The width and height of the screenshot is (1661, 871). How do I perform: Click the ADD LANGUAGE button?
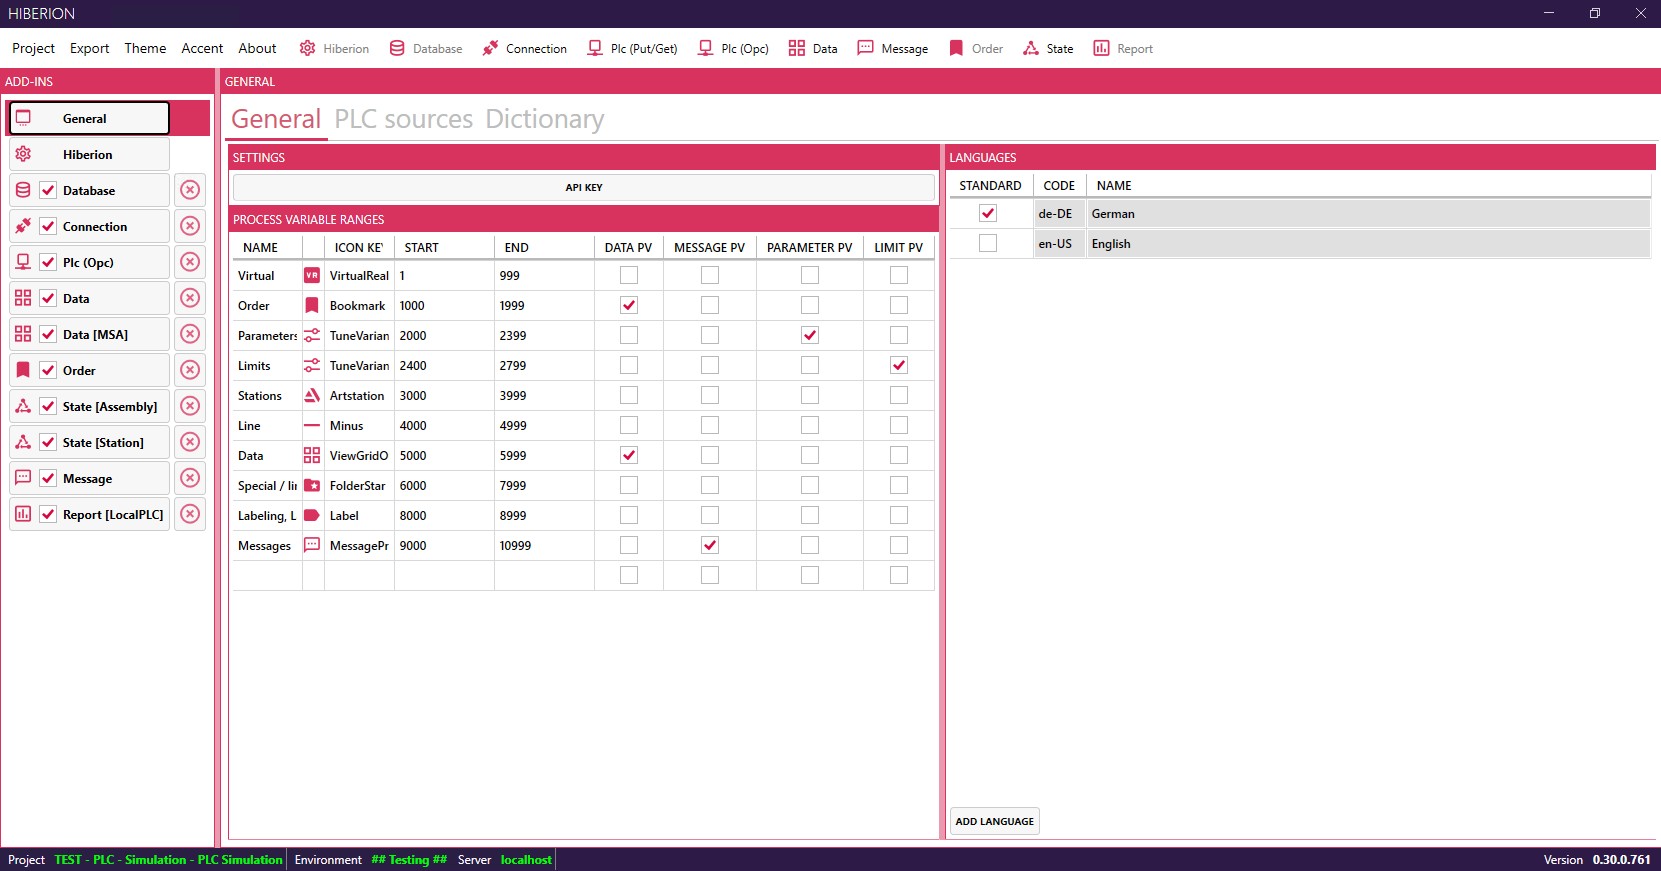(995, 821)
